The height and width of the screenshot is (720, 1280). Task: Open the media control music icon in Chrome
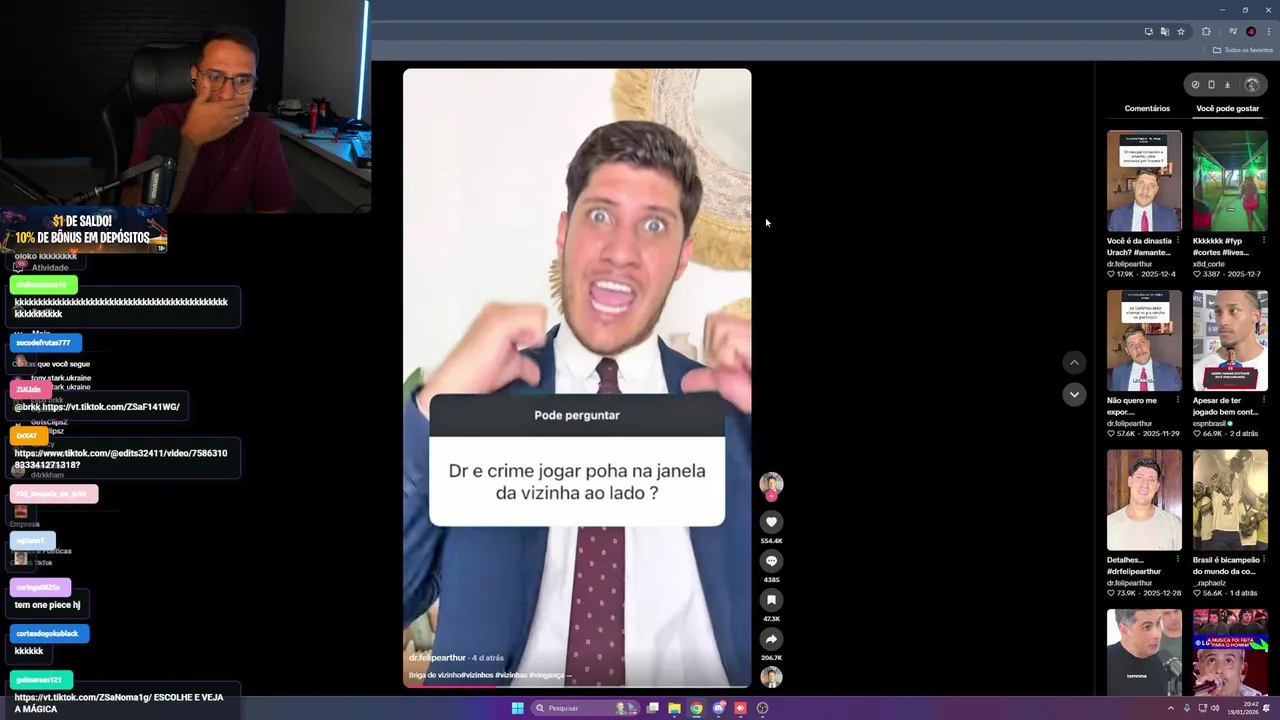click(1233, 31)
